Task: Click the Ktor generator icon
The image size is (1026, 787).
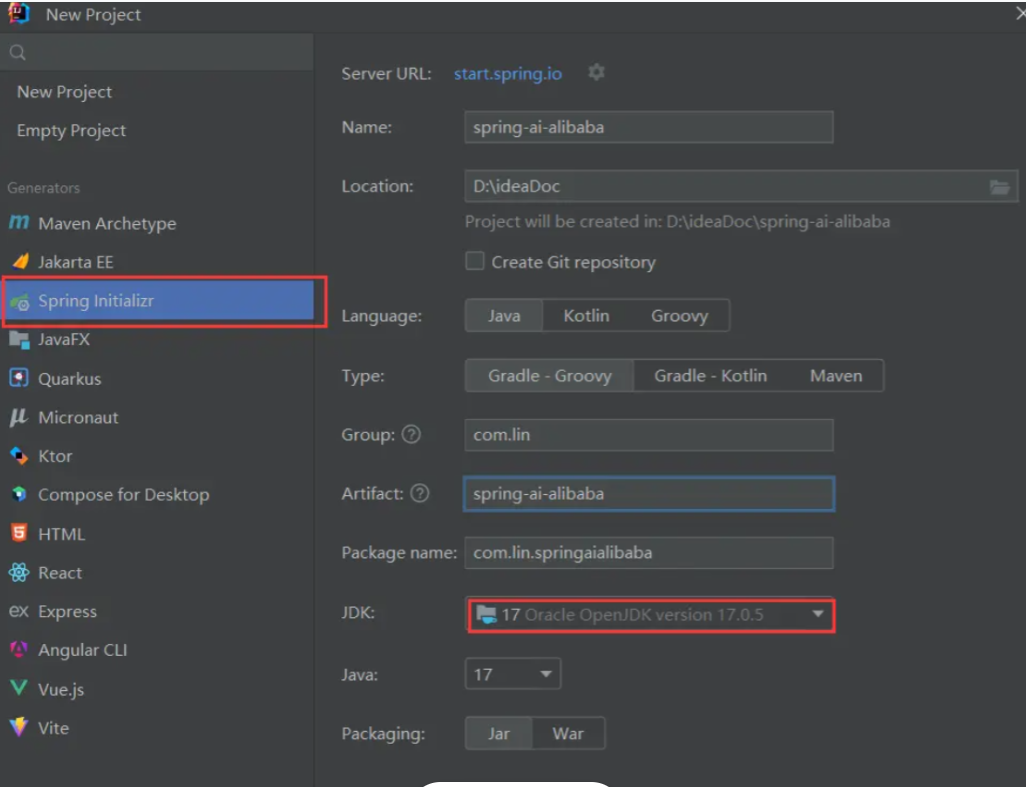Action: [x=19, y=456]
